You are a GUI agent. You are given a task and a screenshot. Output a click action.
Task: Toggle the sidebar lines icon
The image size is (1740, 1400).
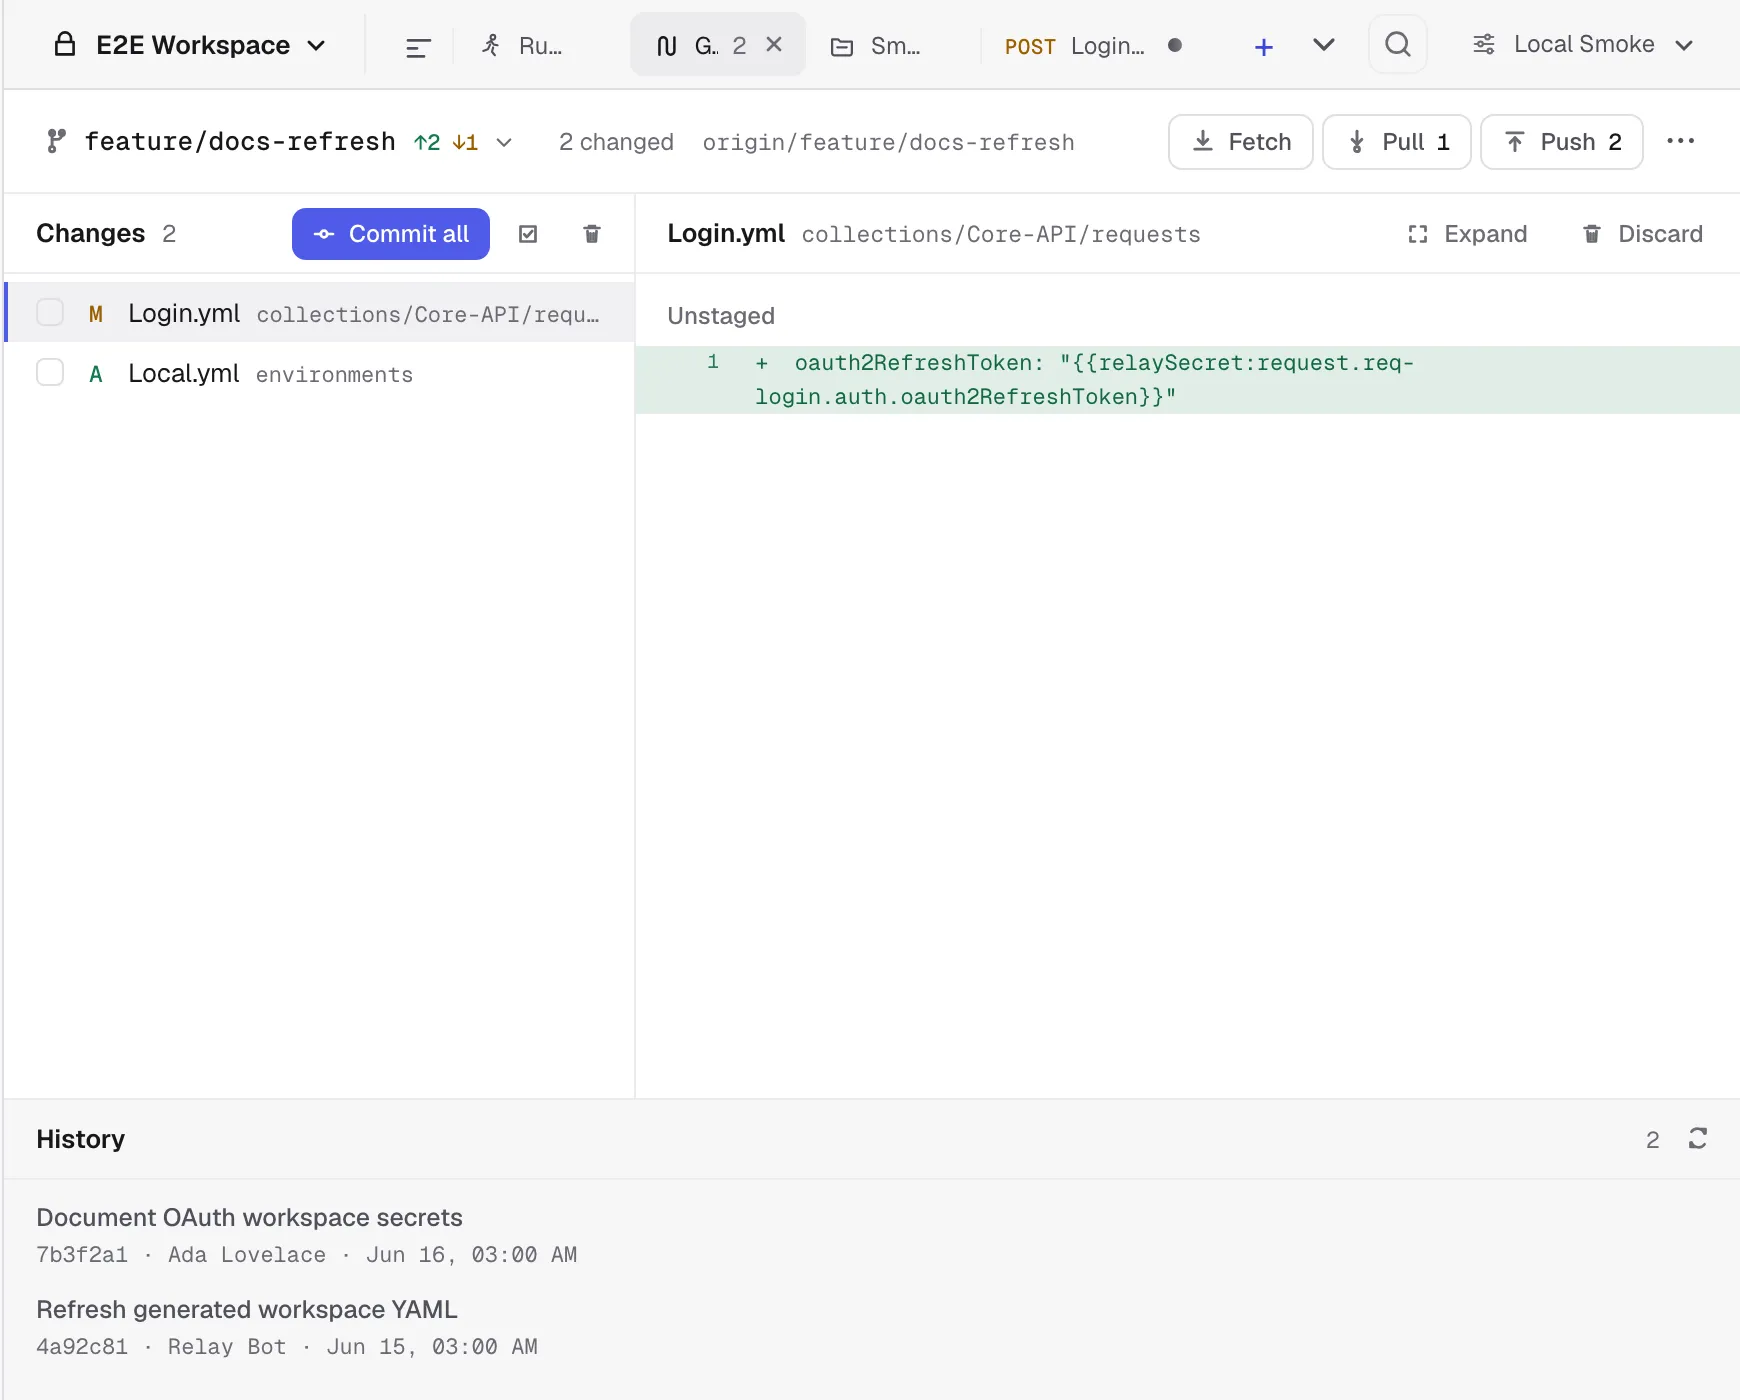click(418, 47)
